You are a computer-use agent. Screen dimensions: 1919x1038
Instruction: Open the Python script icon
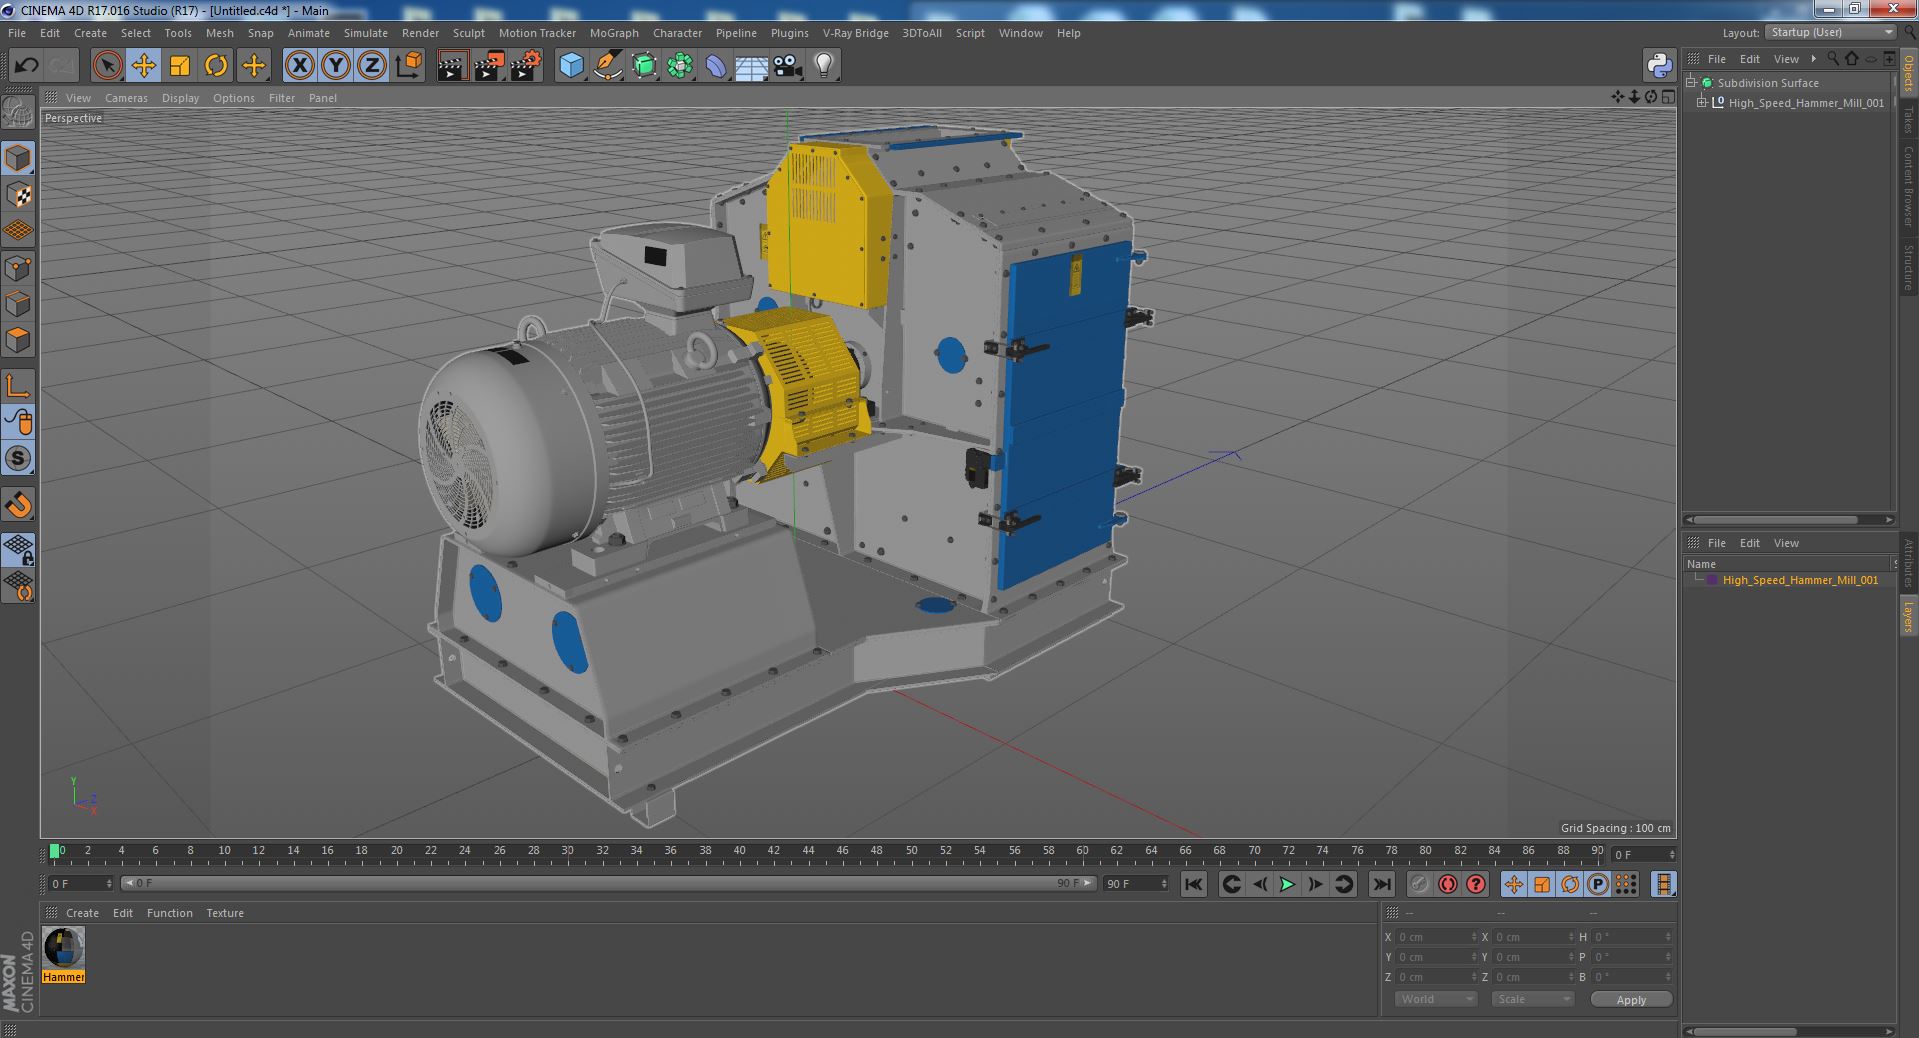click(x=1659, y=66)
